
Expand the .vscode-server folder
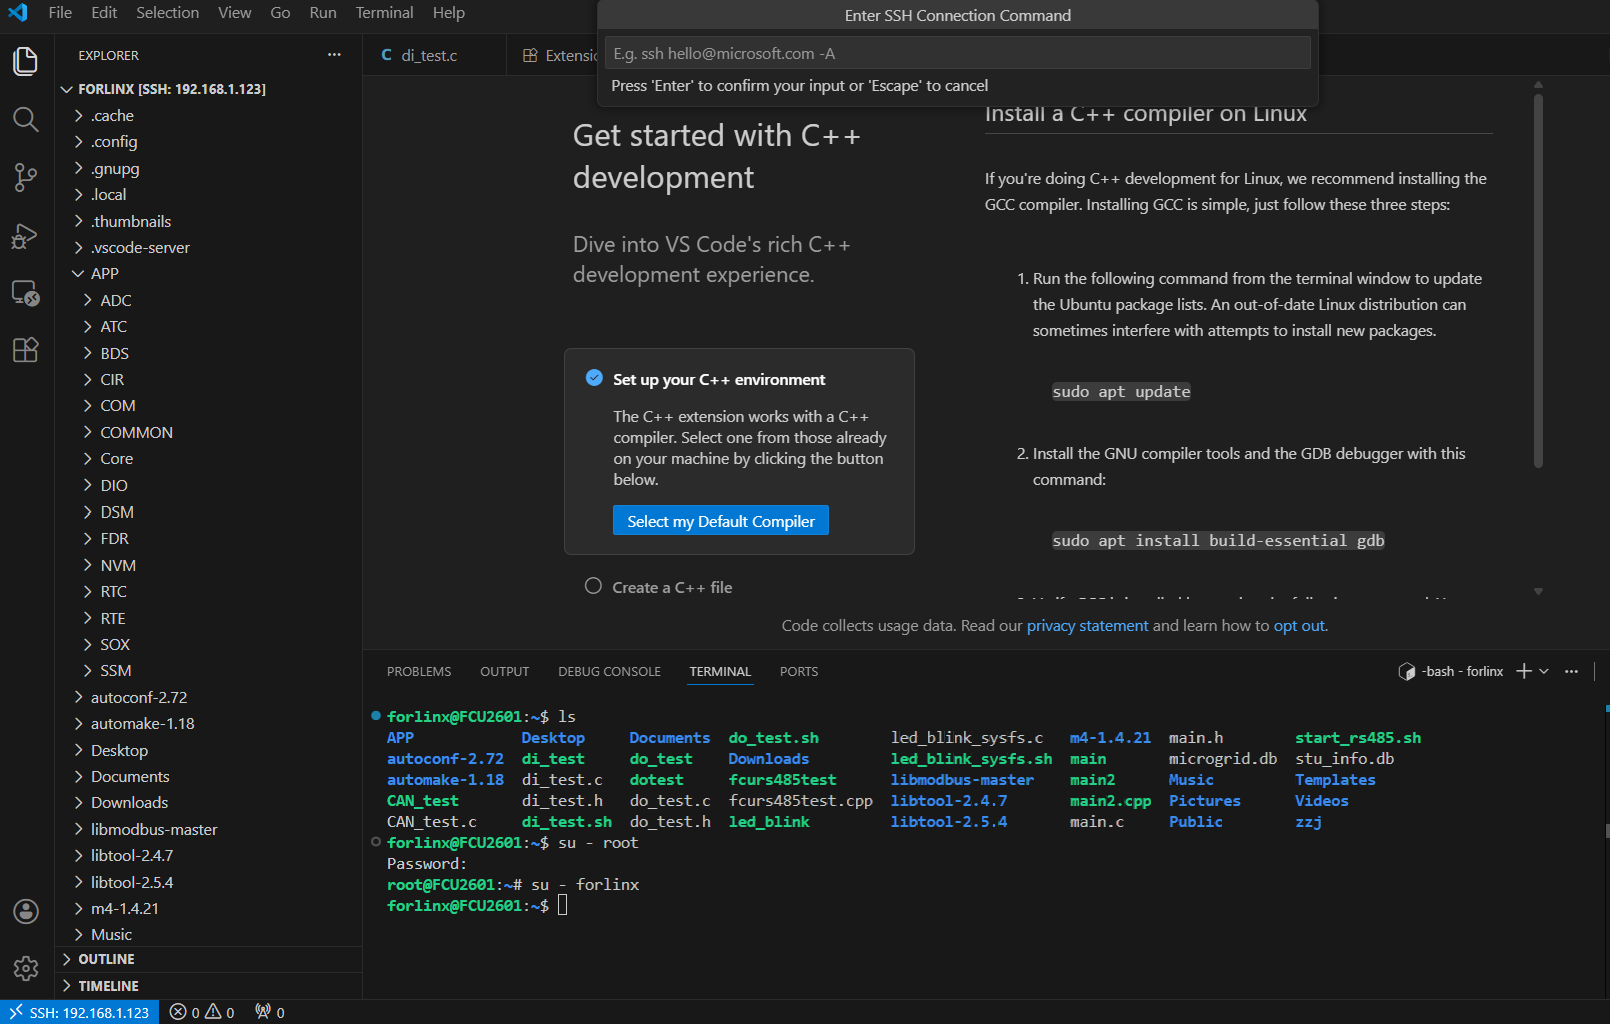click(210, 247)
